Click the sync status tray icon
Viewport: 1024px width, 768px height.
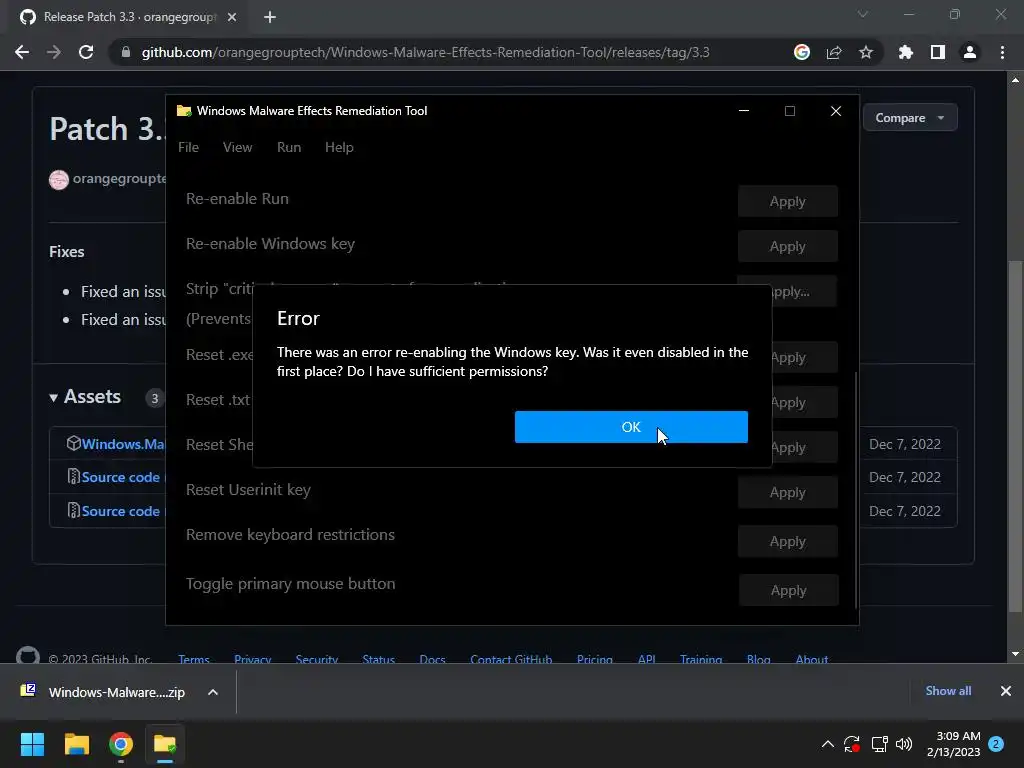pos(852,744)
